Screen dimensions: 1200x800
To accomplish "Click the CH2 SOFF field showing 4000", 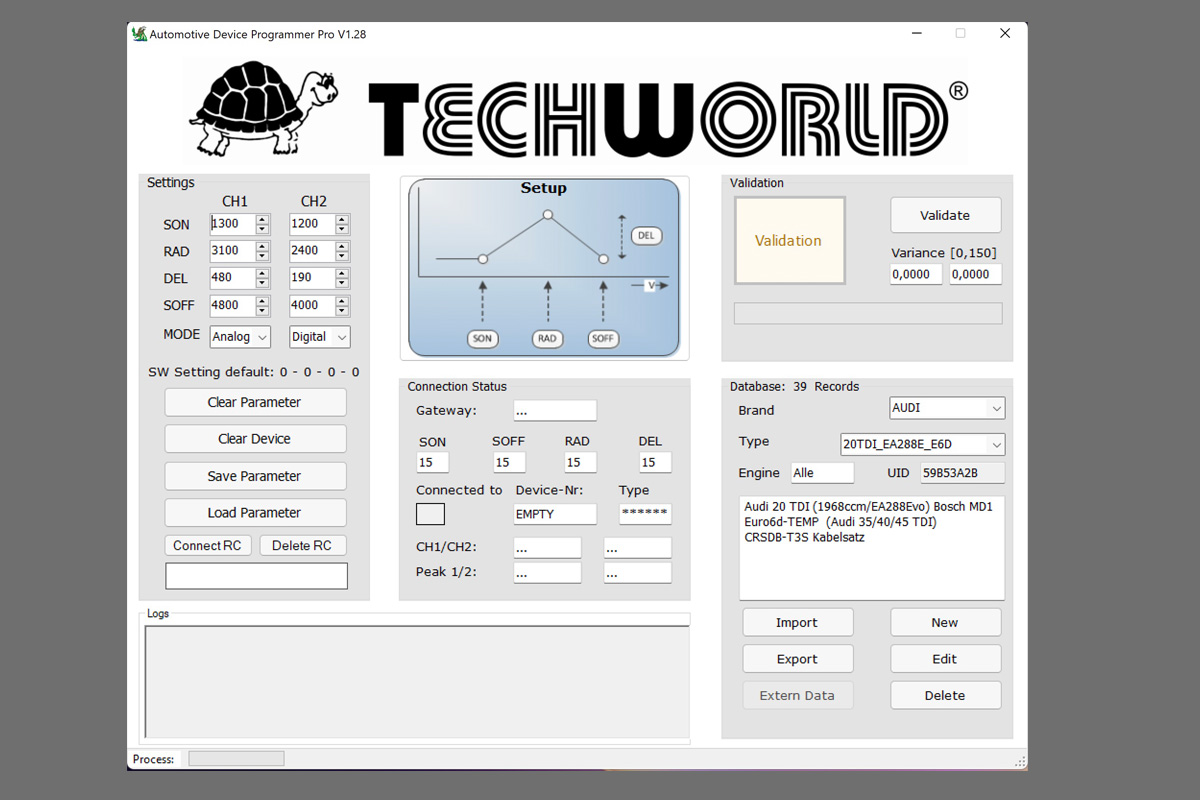I will pyautogui.click(x=313, y=305).
